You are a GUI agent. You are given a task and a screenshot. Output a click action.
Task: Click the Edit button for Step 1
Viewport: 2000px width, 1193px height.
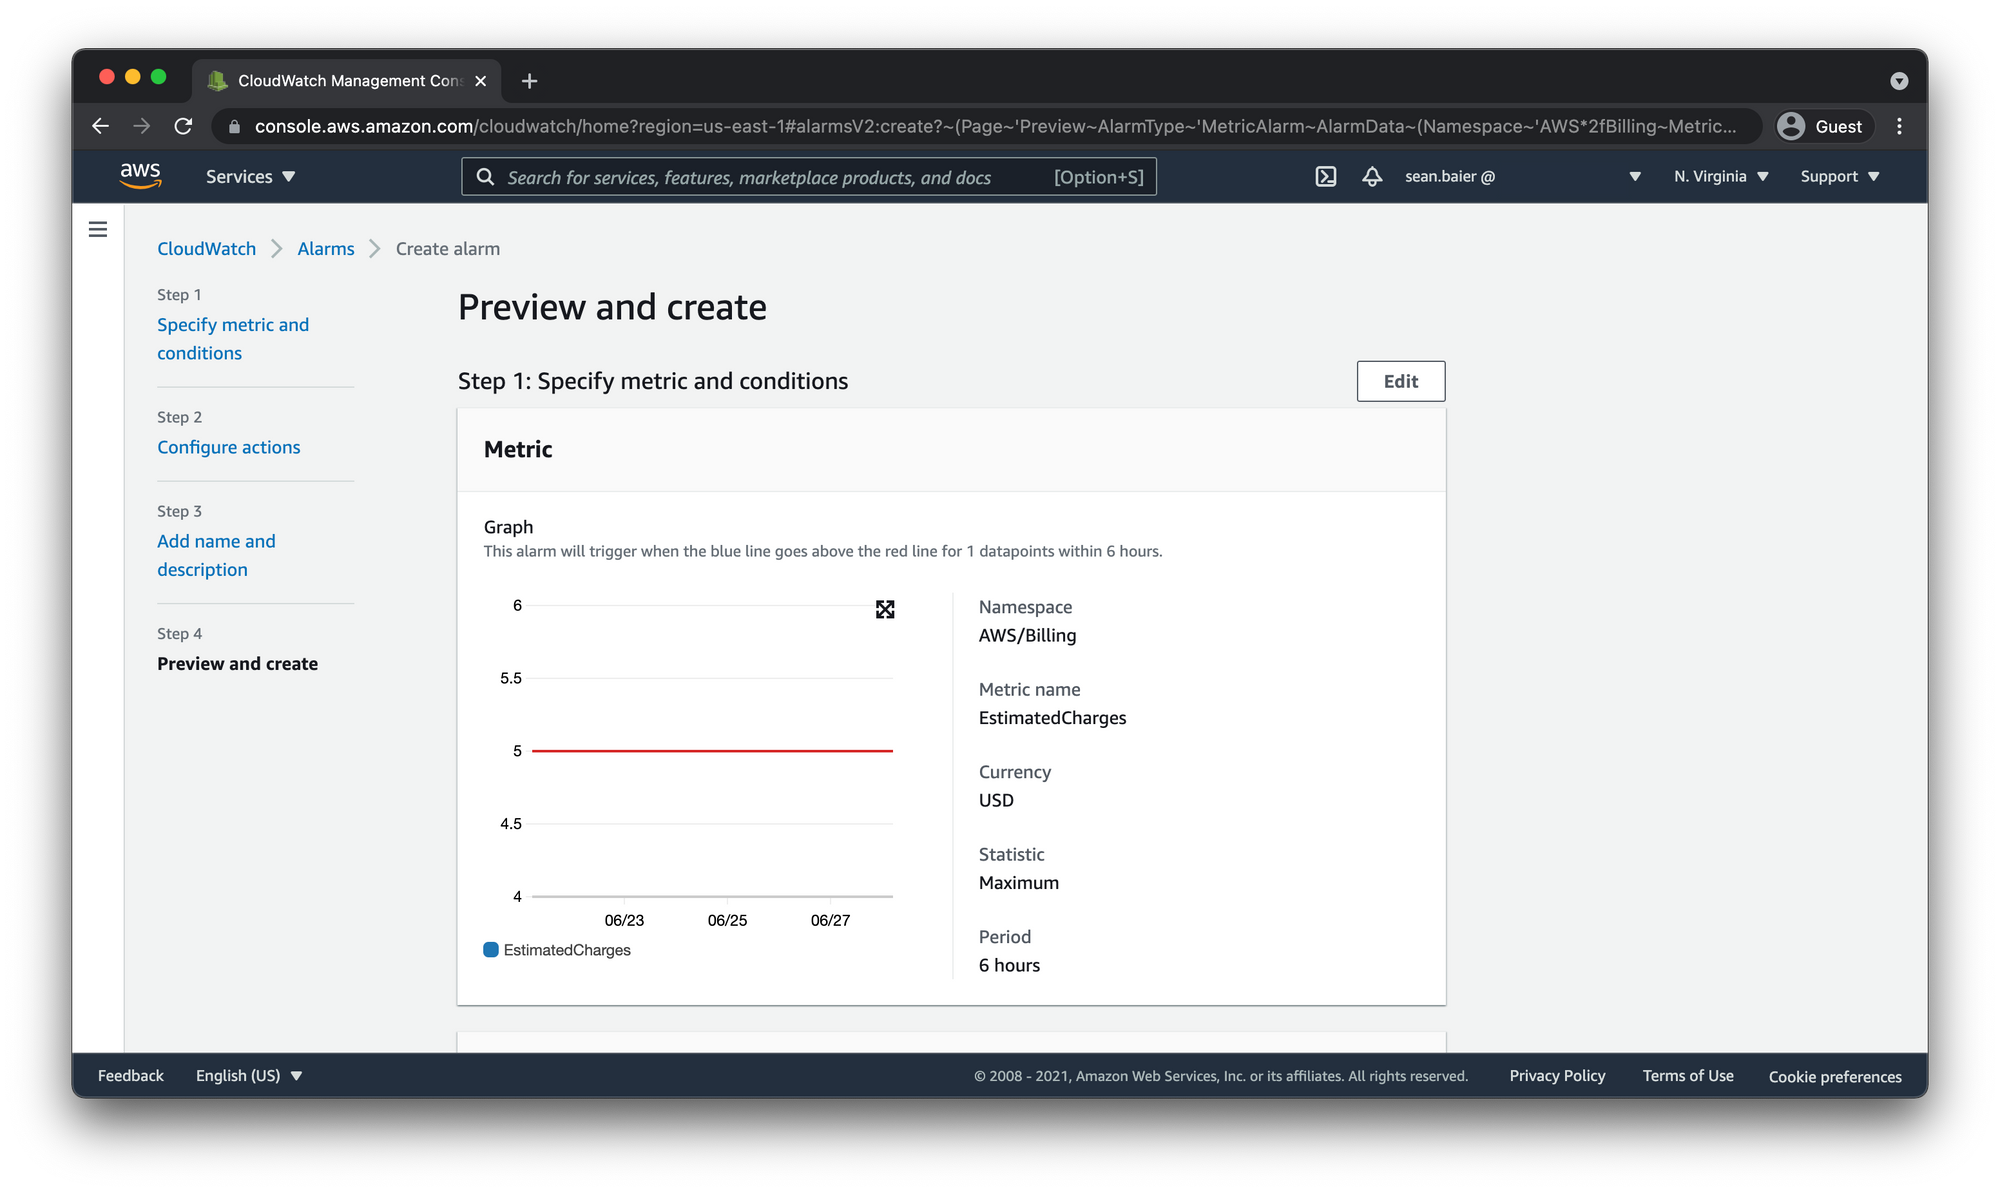click(x=1400, y=381)
